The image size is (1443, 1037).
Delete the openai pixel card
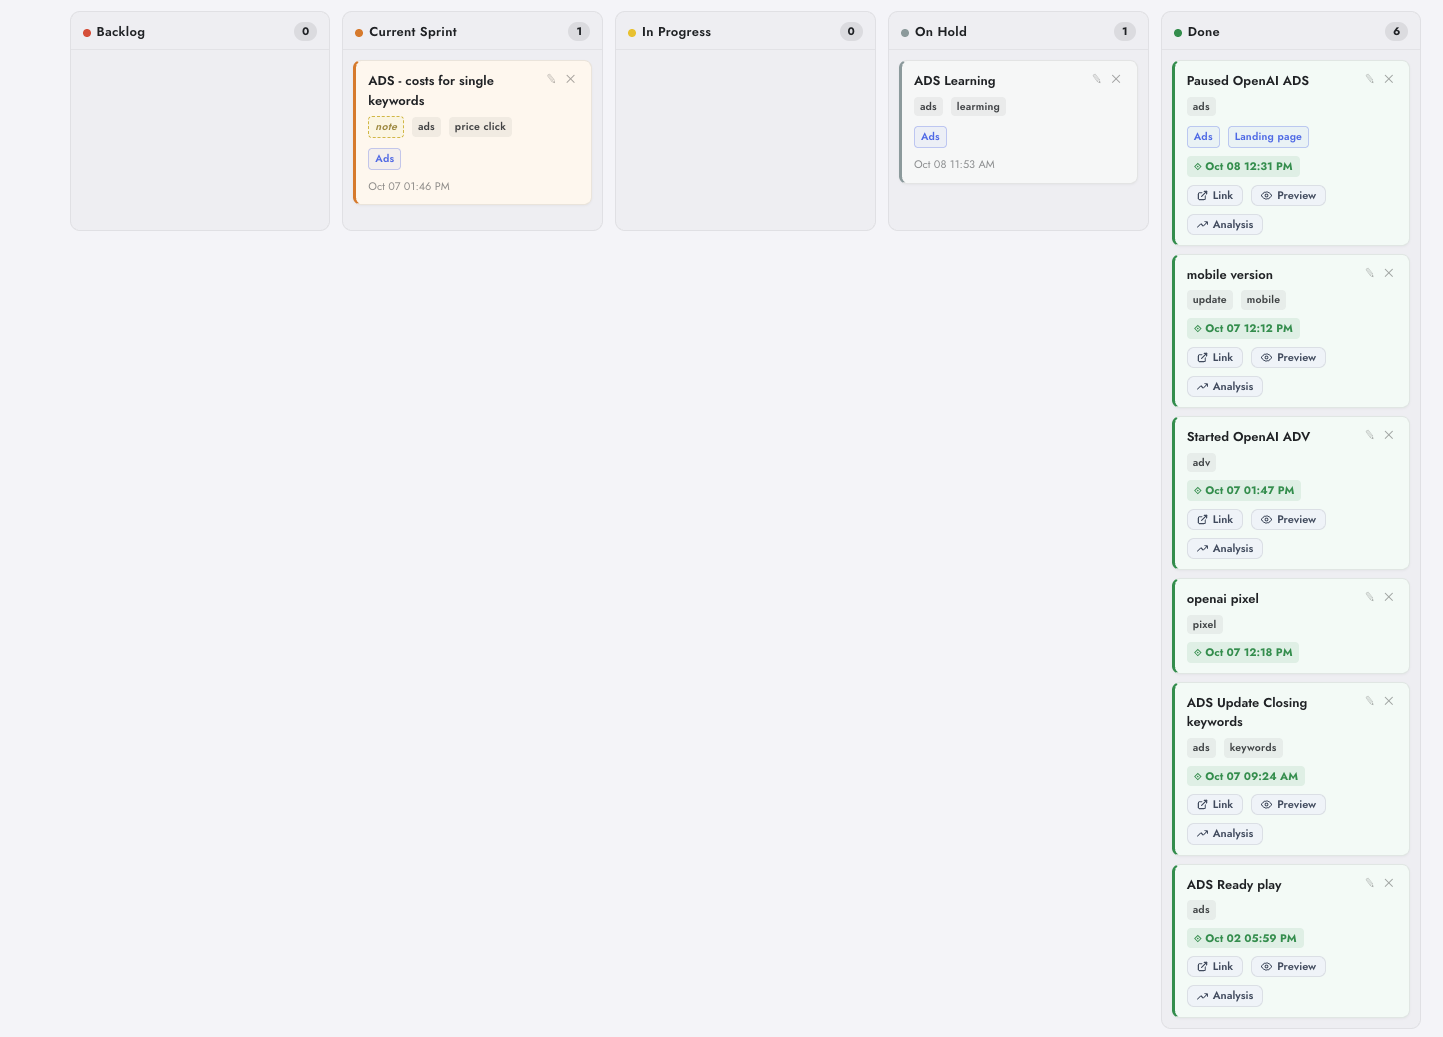coord(1389,597)
